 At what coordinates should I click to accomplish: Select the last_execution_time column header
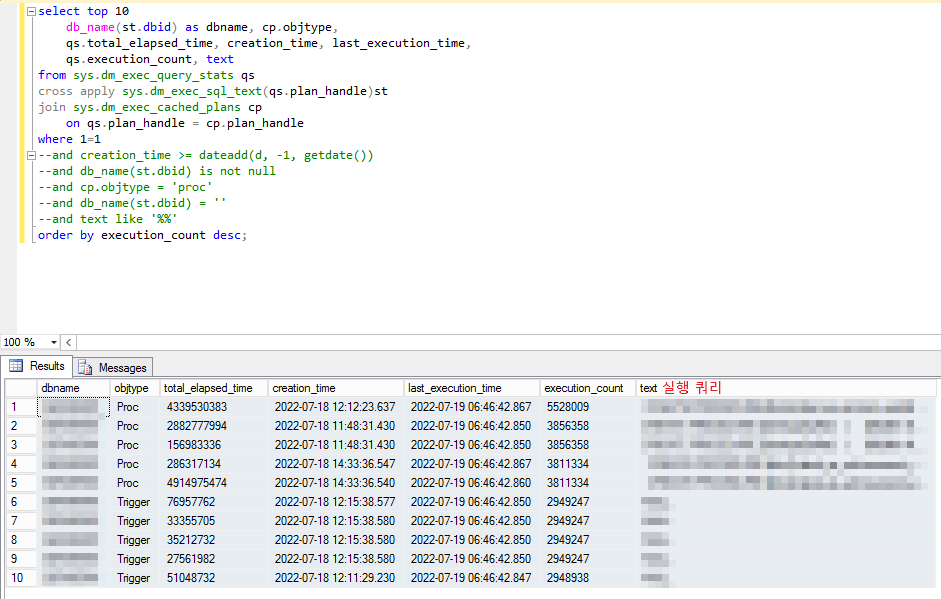pyautogui.click(x=472, y=388)
